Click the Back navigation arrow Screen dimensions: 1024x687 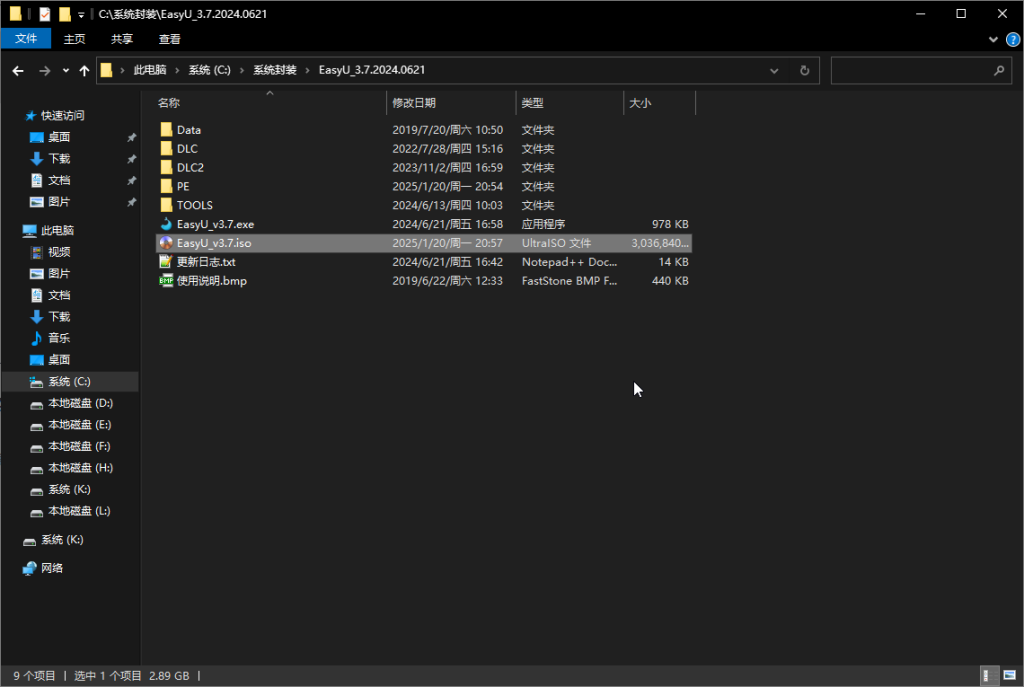click(18, 71)
